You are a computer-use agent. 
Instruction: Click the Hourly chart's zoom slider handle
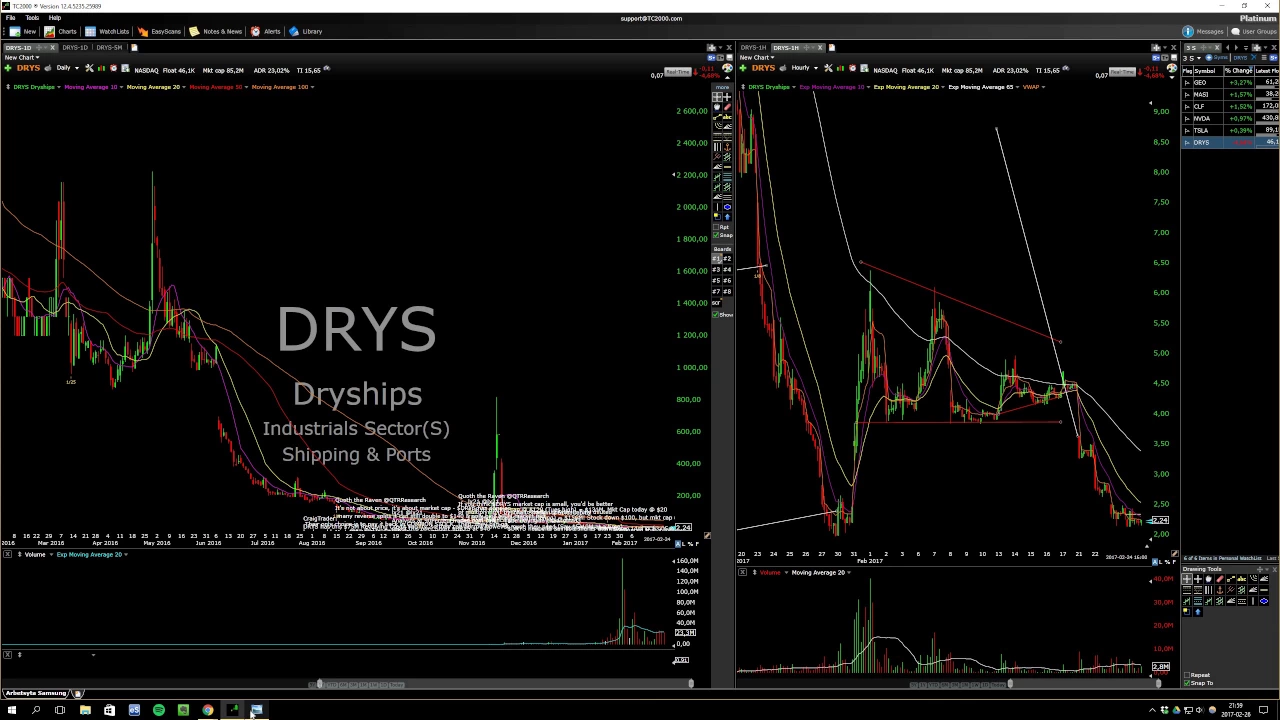coord(1010,683)
